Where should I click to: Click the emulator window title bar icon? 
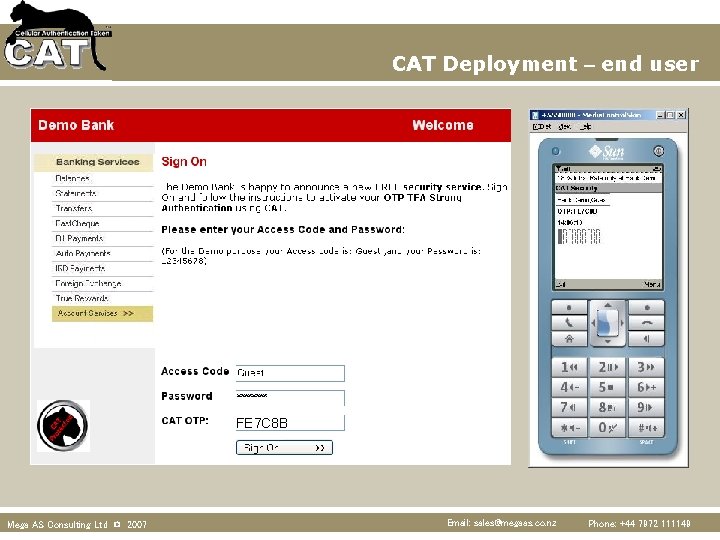pyautogui.click(x=534, y=115)
